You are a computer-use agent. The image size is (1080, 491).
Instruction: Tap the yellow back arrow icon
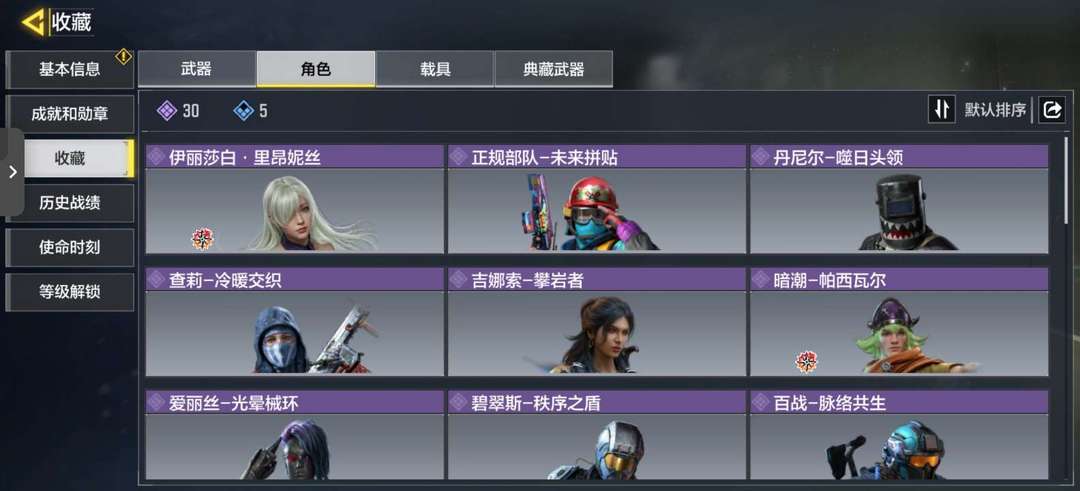(x=32, y=22)
